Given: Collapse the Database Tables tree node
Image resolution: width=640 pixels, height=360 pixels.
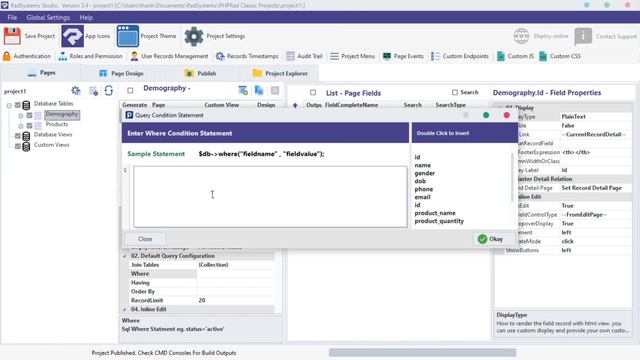Looking at the screenshot, I should coord(9,105).
